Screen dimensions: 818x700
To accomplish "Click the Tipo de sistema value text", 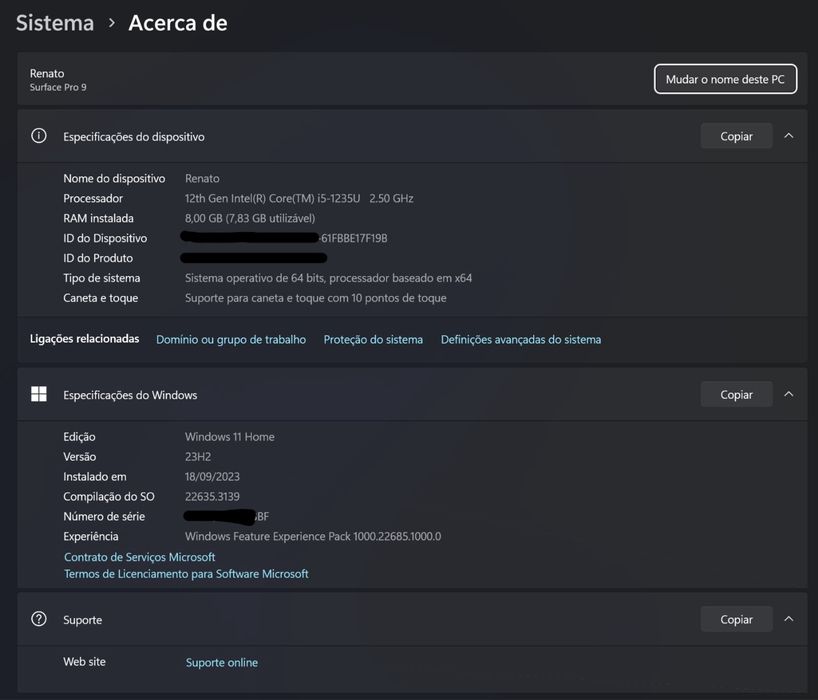I will (x=328, y=278).
